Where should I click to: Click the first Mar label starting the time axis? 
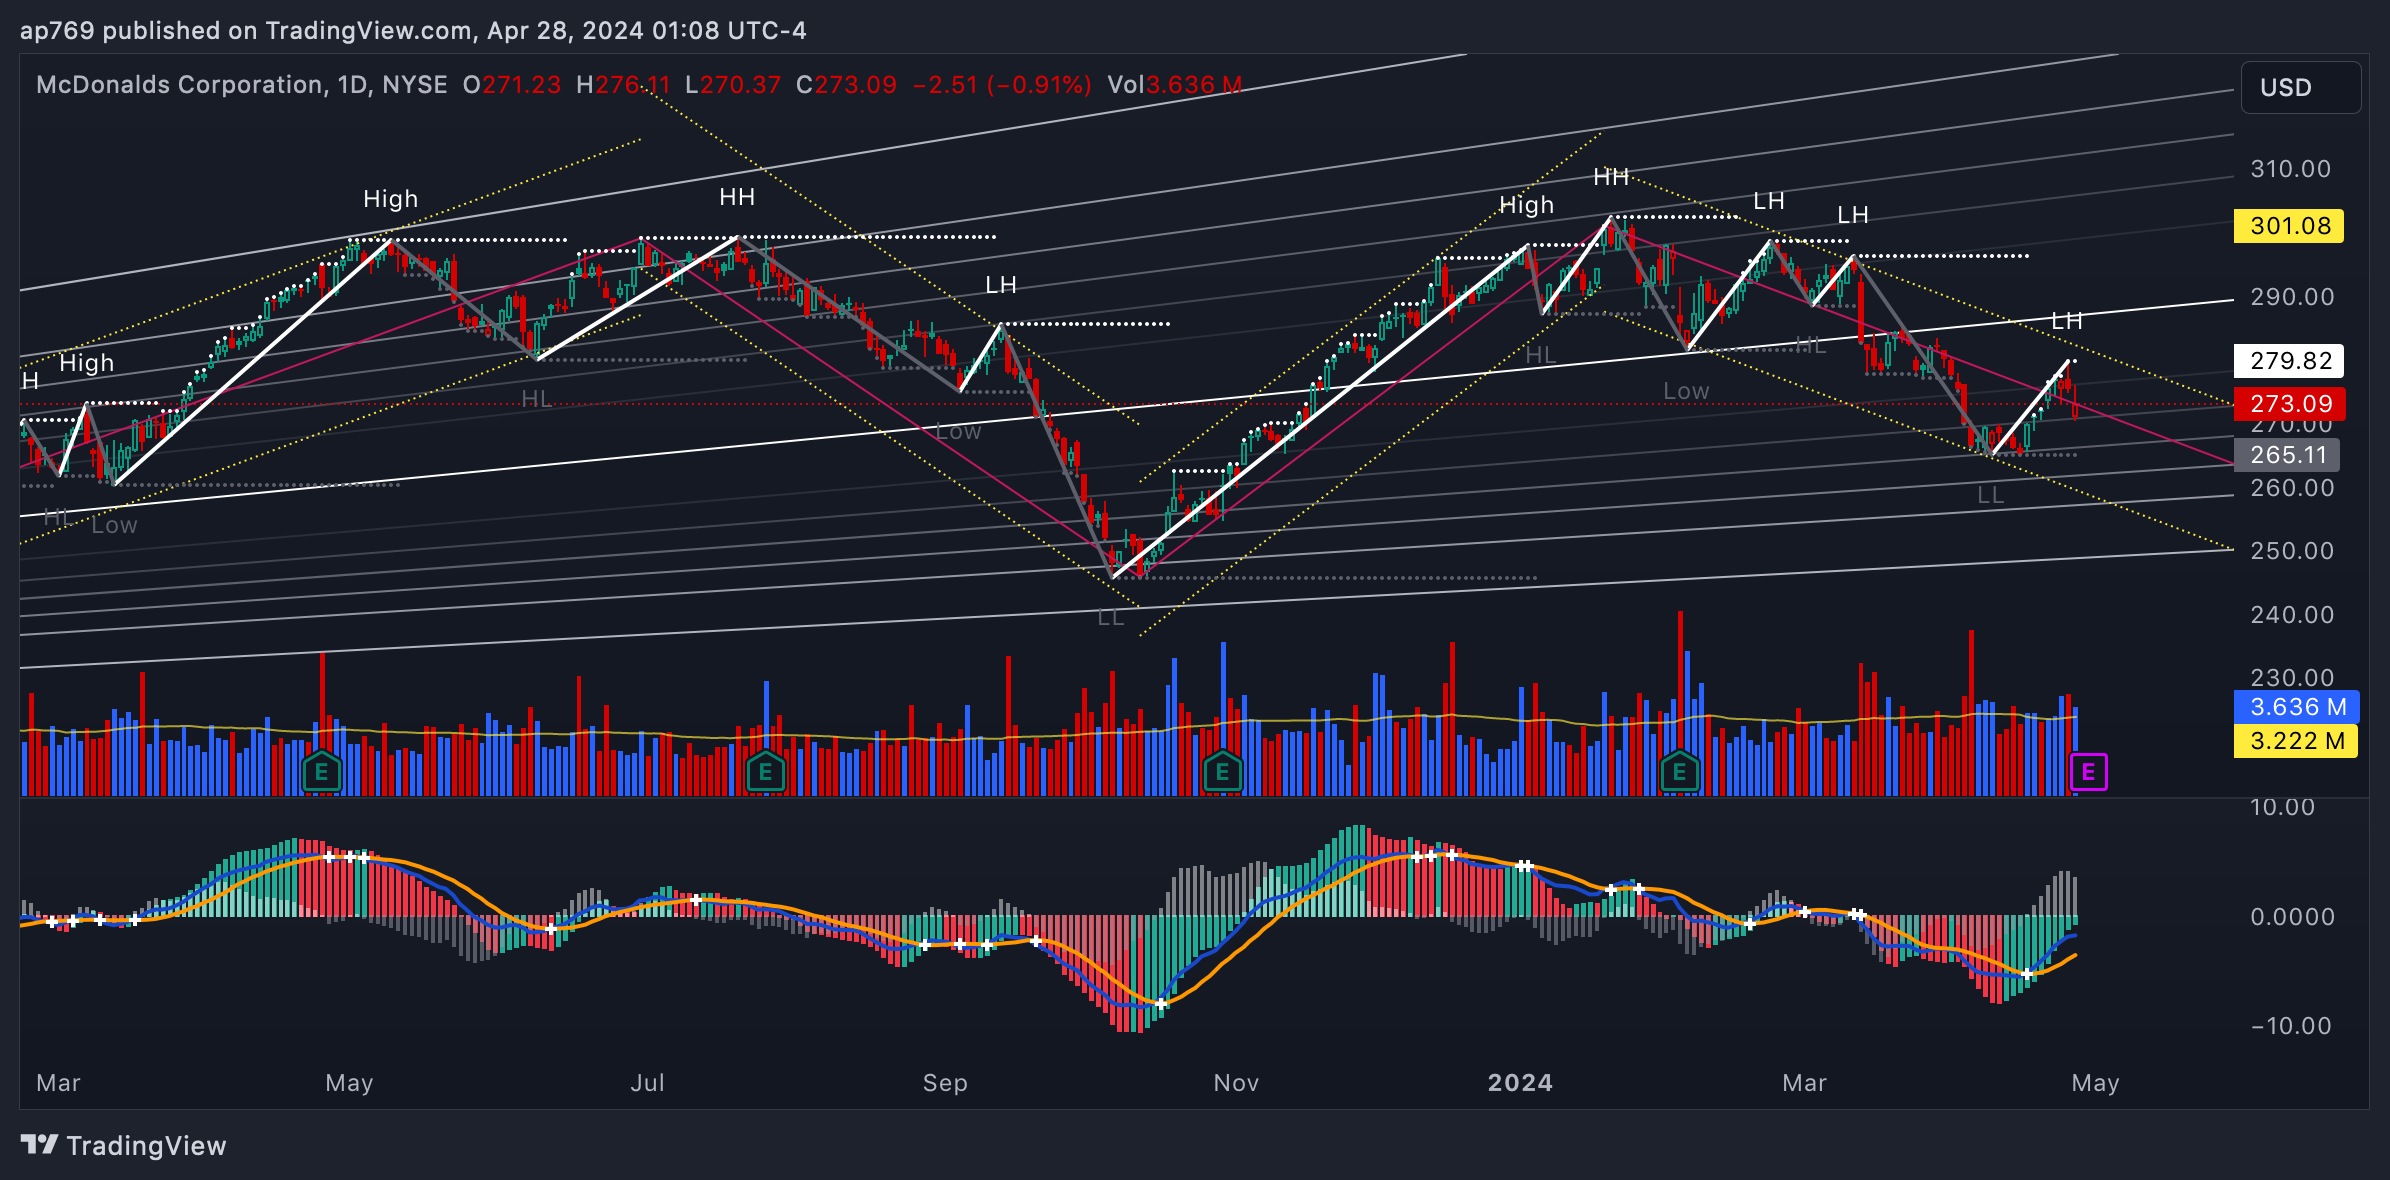point(58,1083)
